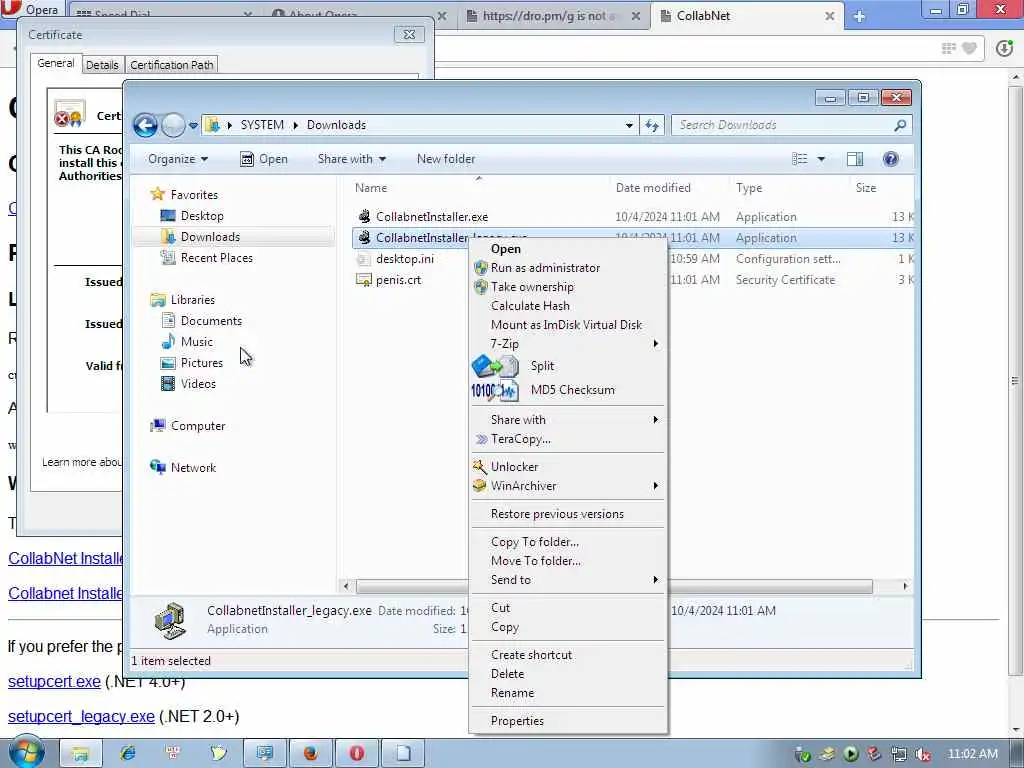
Task: Toggle the preview pane icon
Action: (x=855, y=159)
